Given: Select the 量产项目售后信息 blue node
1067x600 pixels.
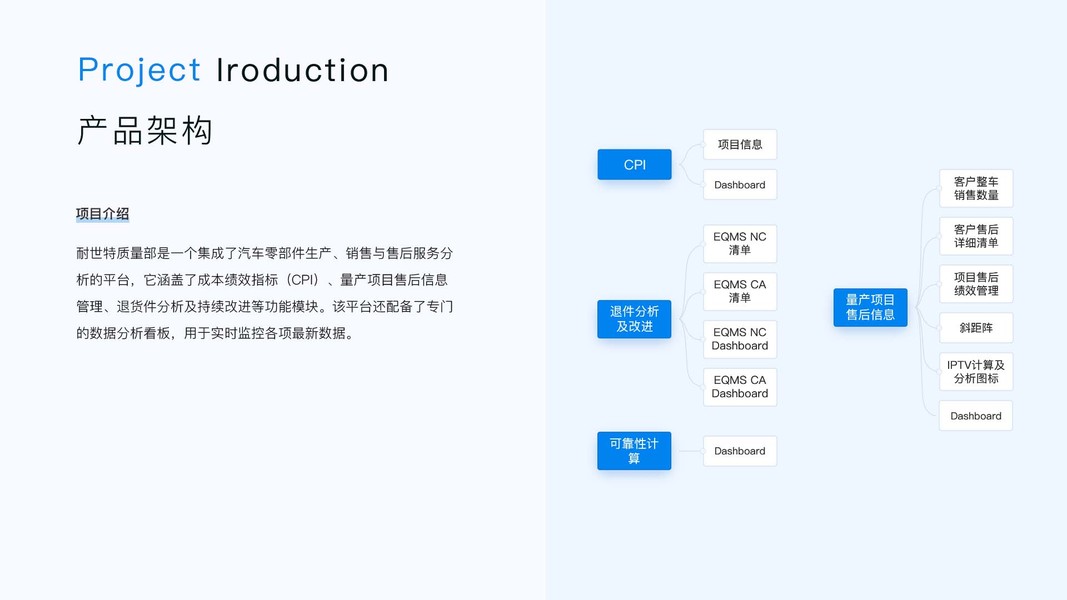Looking at the screenshot, I should [870, 307].
